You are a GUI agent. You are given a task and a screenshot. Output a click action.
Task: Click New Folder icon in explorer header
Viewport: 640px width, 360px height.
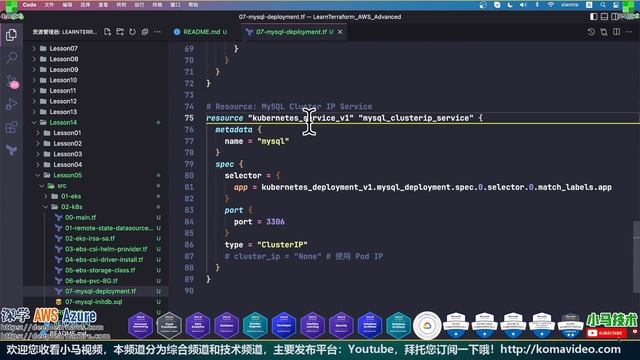(120, 32)
